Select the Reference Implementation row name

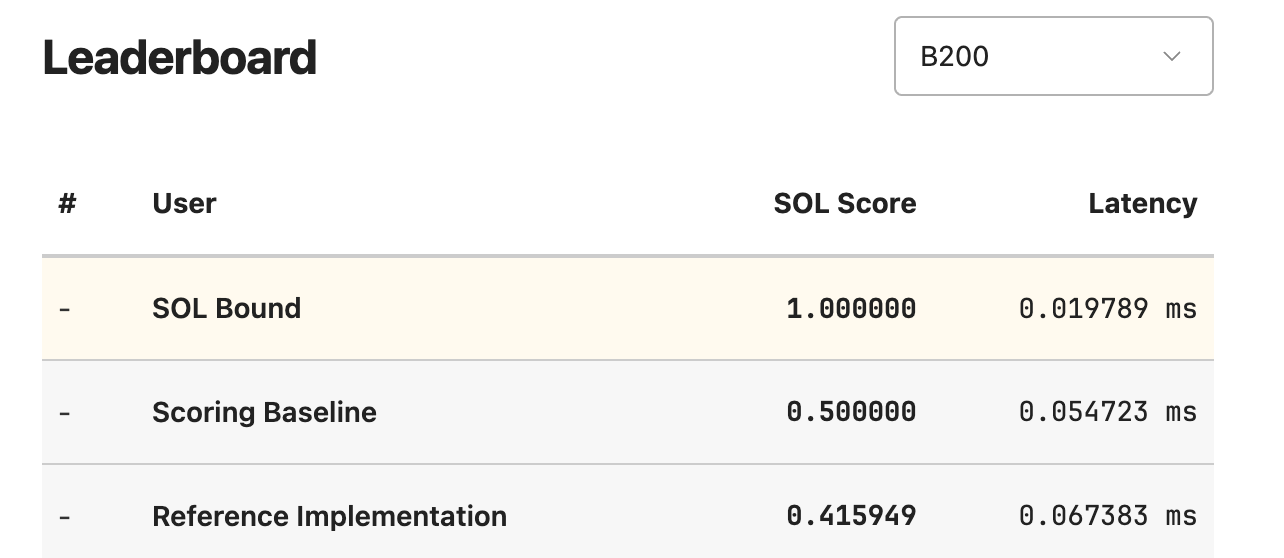329,516
